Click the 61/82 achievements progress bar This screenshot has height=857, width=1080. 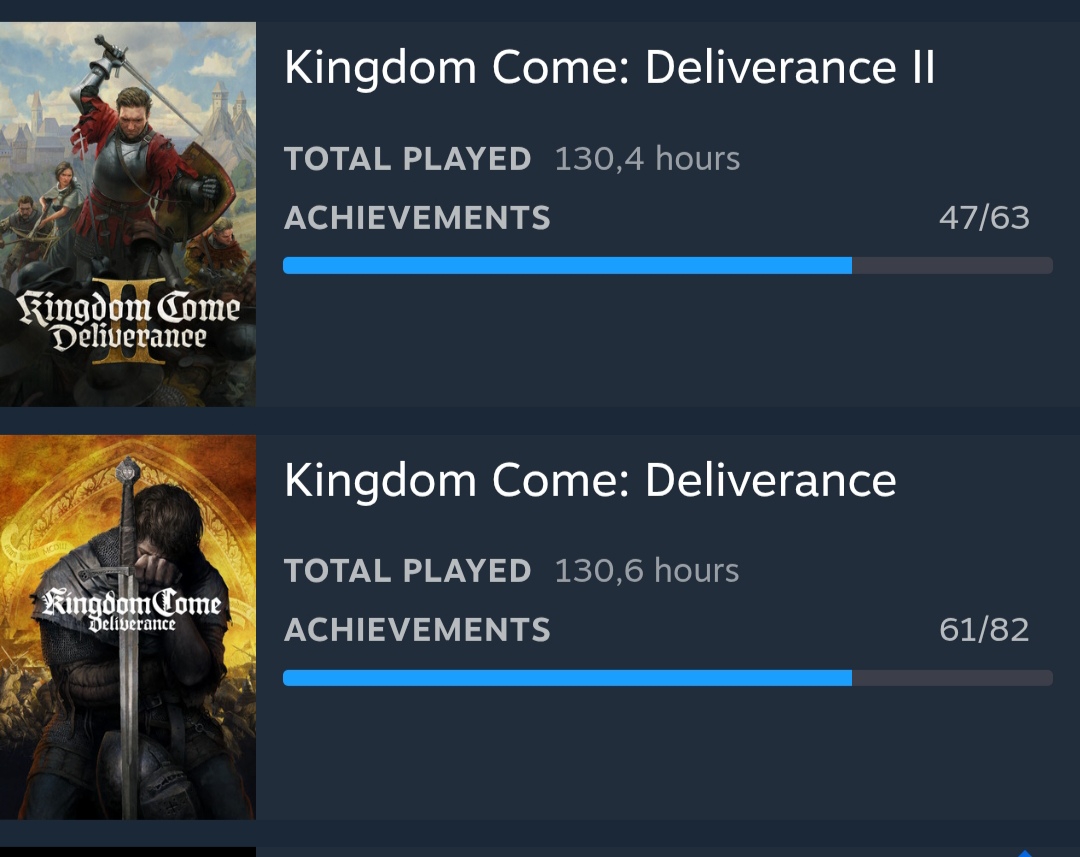pos(667,678)
